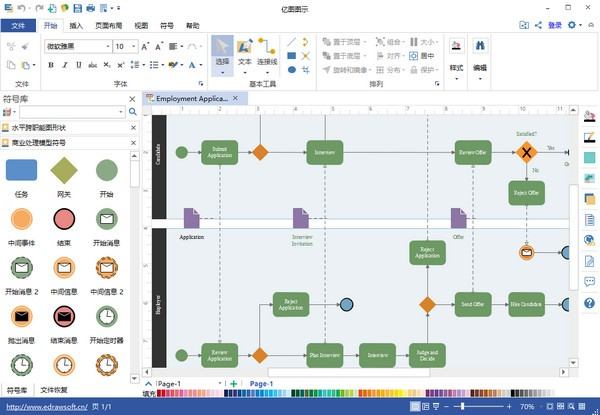The image size is (600, 415).
Task: Toggle bold text formatting
Action: coord(50,66)
